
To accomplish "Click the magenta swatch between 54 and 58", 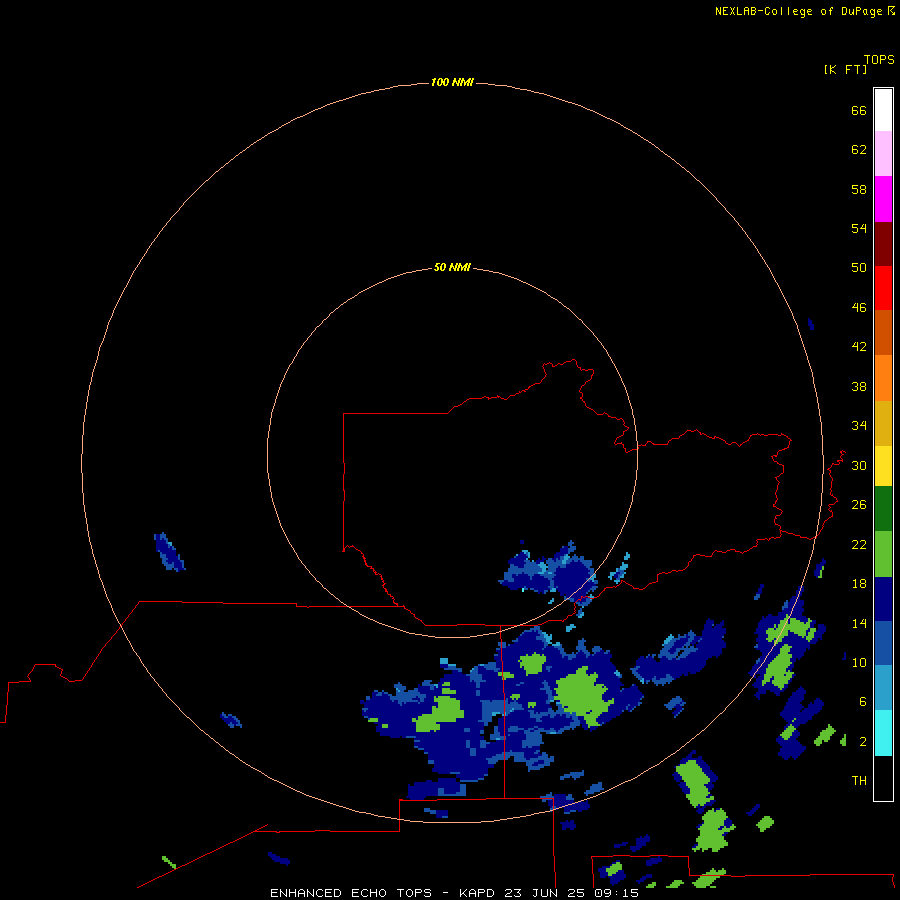I will click(883, 199).
